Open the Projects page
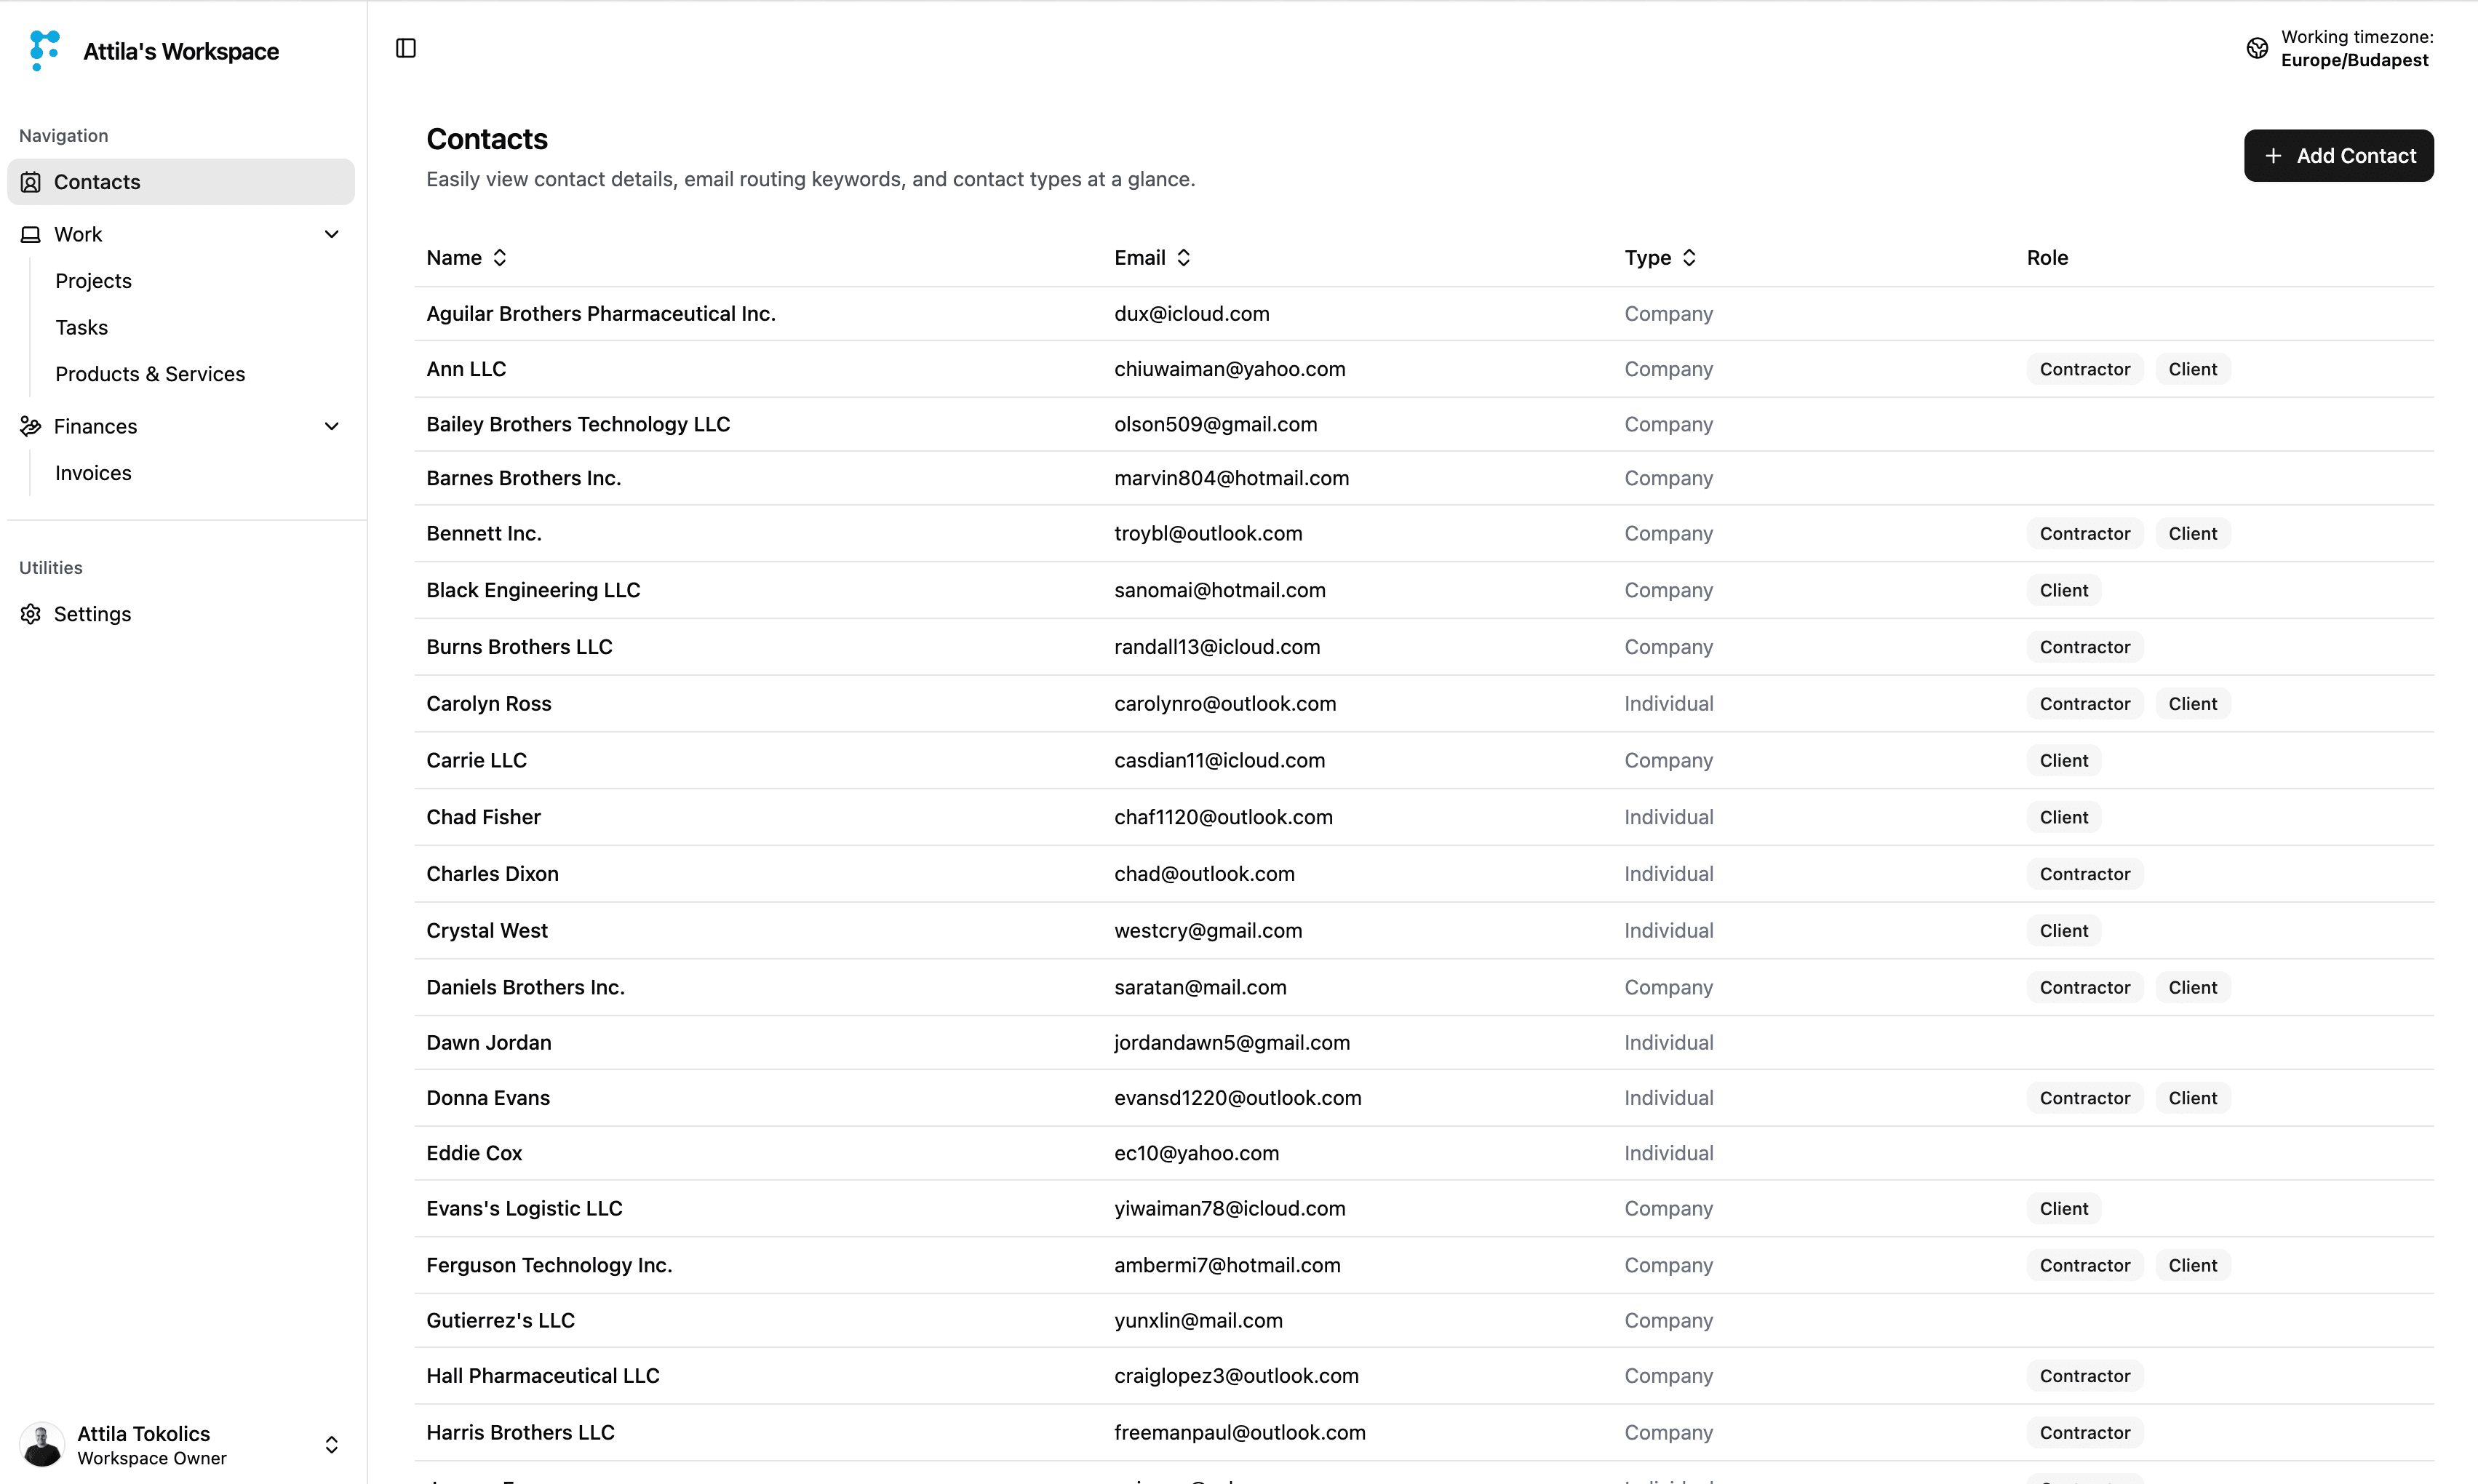Viewport: 2478px width, 1484px height. tap(93, 281)
